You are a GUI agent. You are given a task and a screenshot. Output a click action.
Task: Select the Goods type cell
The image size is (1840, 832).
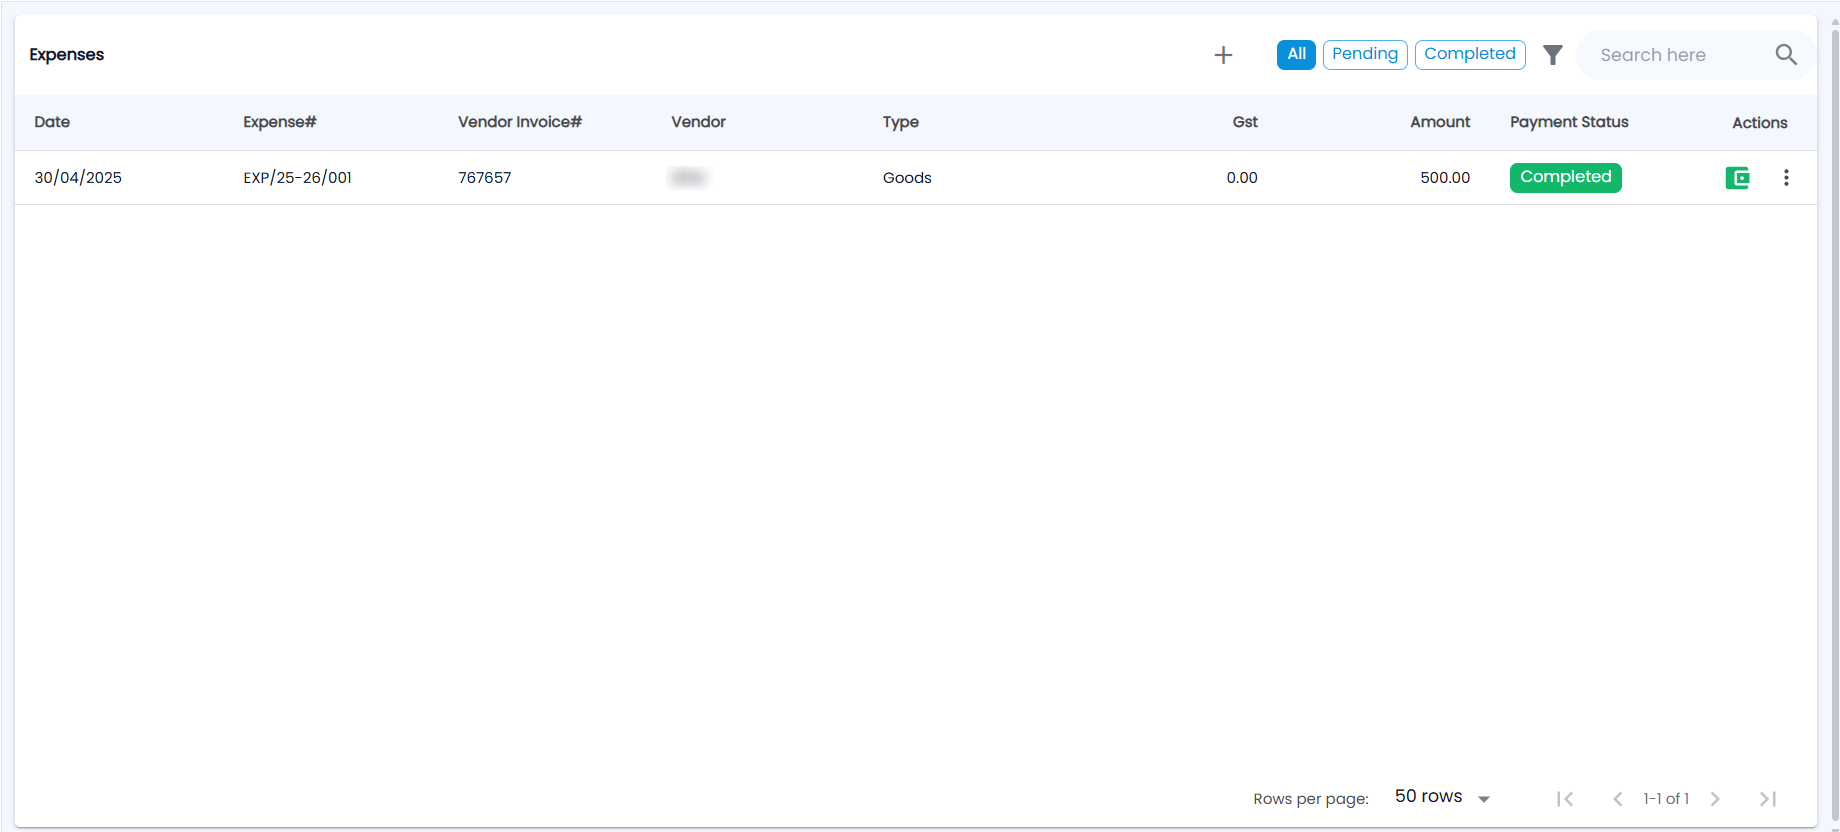coord(907,178)
